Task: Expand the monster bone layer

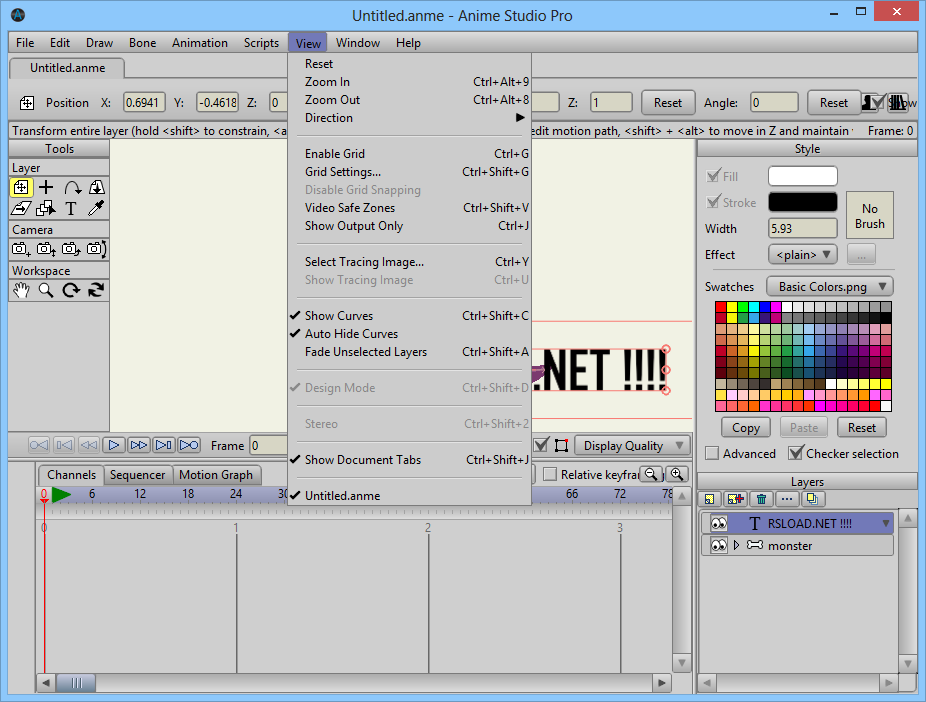Action: (x=737, y=546)
